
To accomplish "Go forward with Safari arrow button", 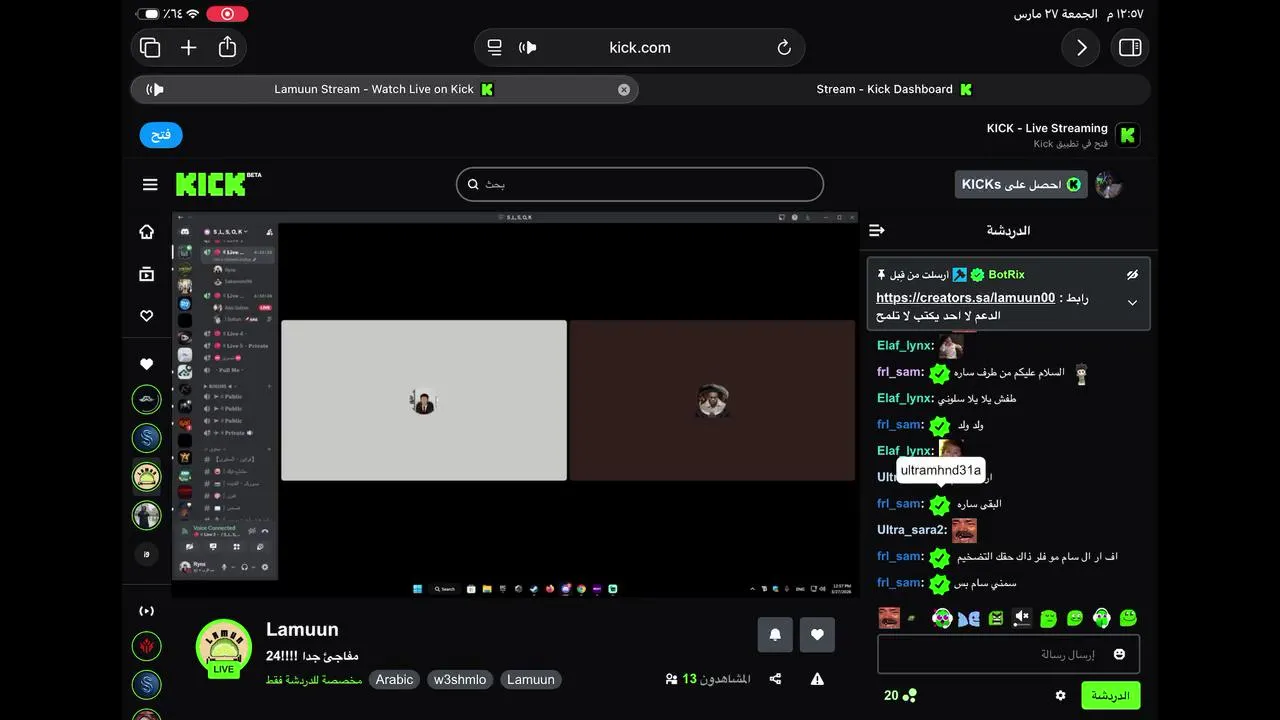I will point(1081,47).
